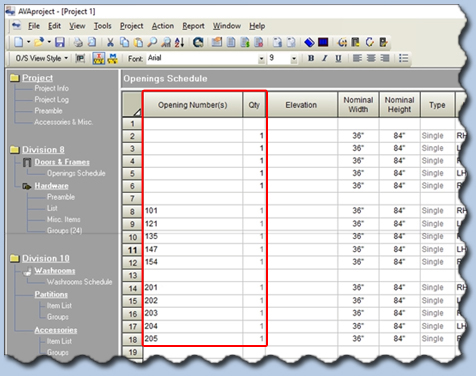Align text right

pyautogui.click(x=385, y=58)
